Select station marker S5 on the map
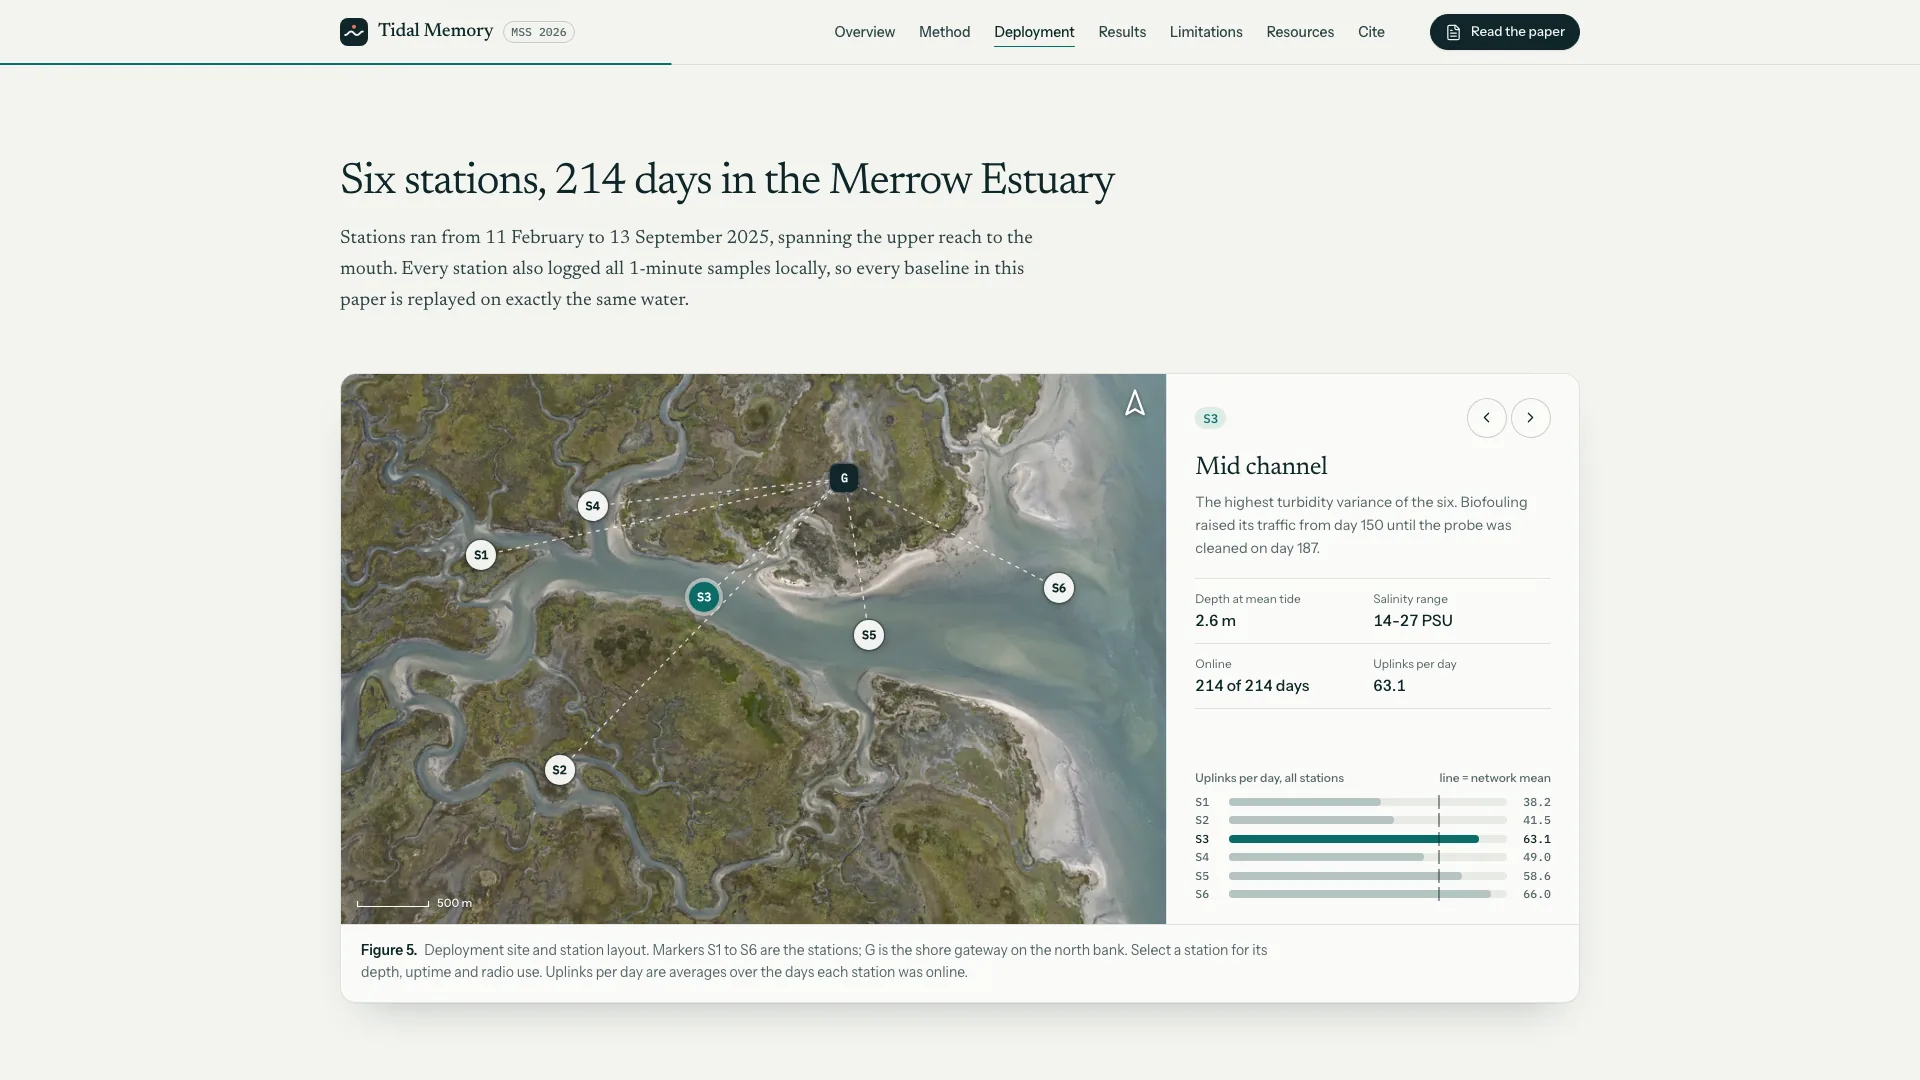Viewport: 1920px width, 1080px height. (869, 635)
